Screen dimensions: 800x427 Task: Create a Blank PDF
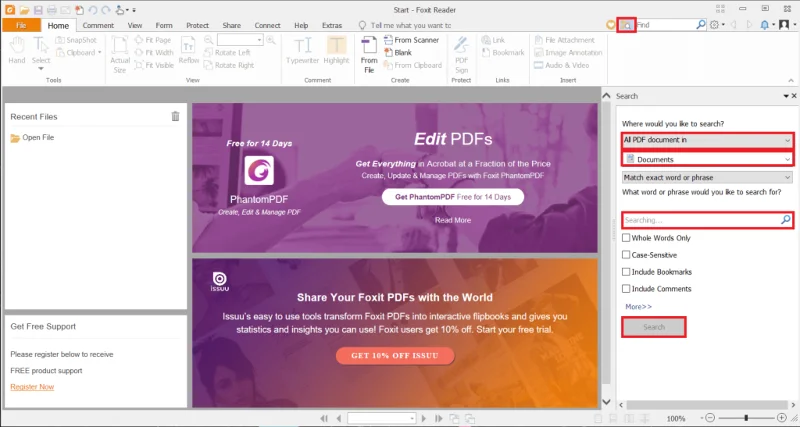click(397, 53)
